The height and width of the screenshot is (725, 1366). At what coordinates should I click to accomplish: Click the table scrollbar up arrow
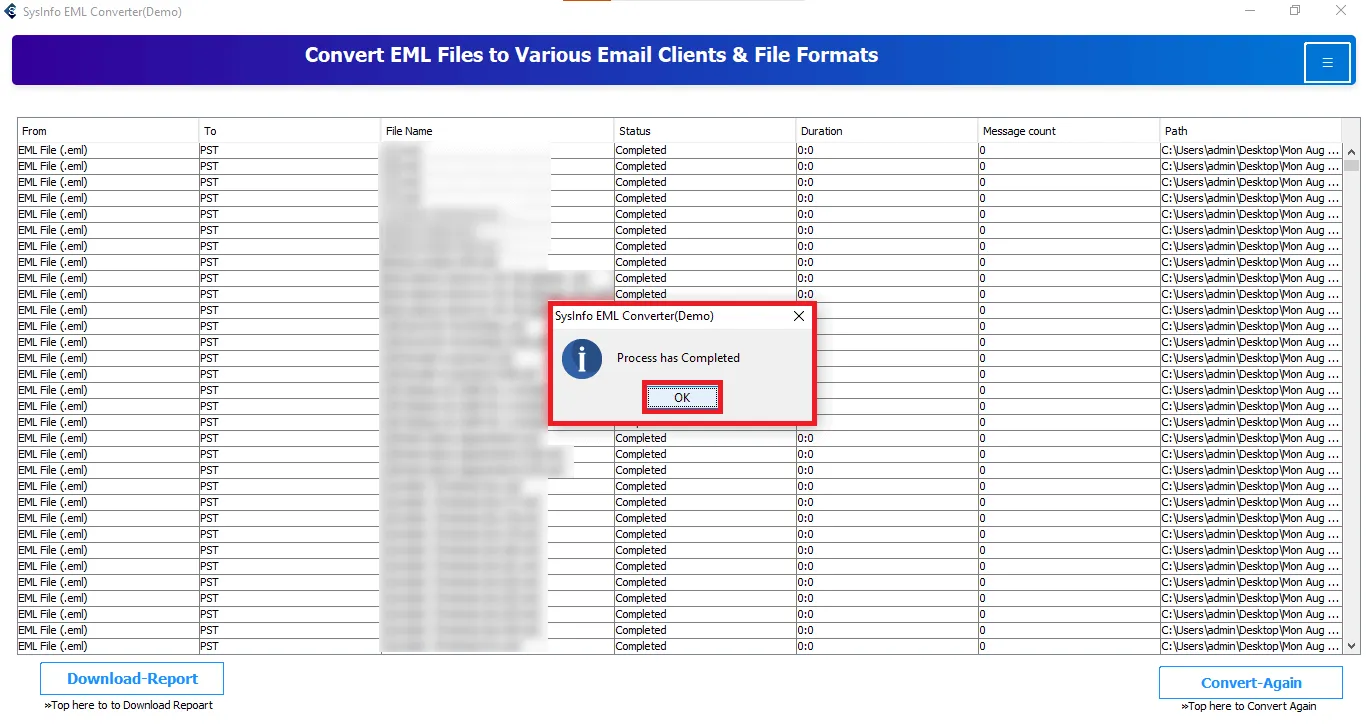click(x=1352, y=151)
